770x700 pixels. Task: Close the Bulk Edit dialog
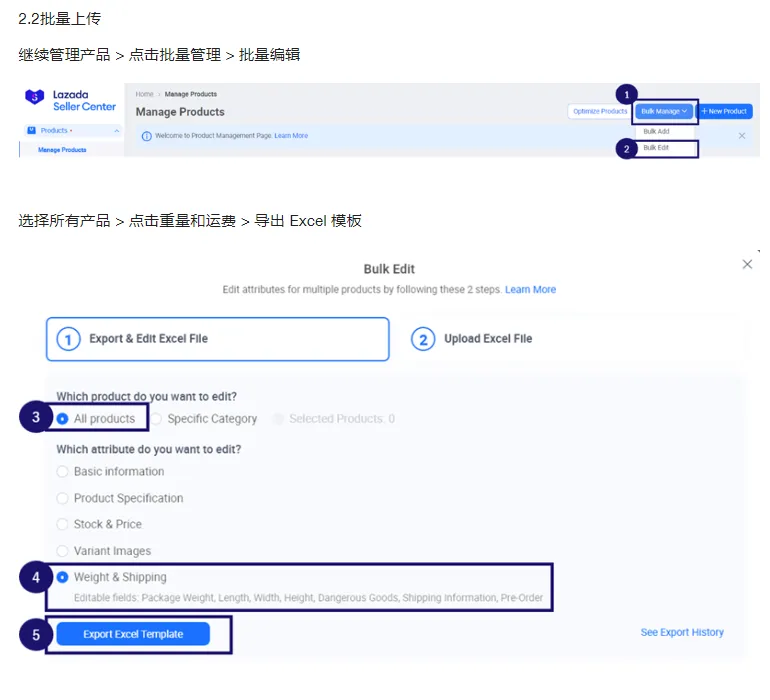747,264
